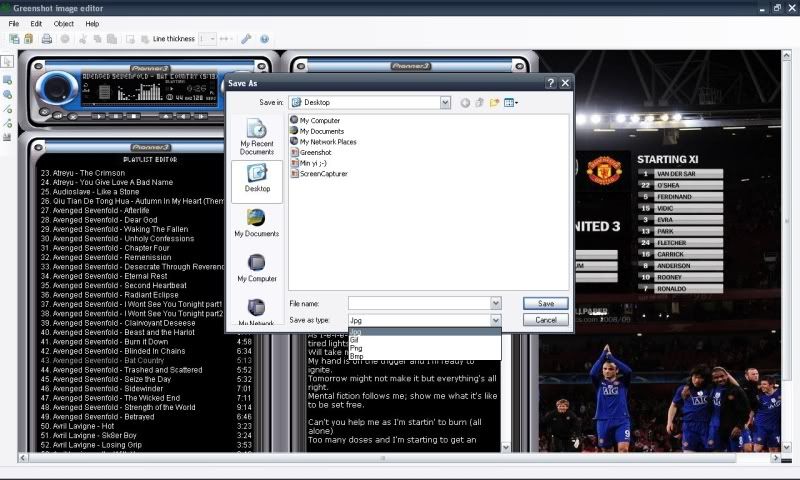
Task: Open the settings wrench icon in toolbar
Action: (x=246, y=39)
